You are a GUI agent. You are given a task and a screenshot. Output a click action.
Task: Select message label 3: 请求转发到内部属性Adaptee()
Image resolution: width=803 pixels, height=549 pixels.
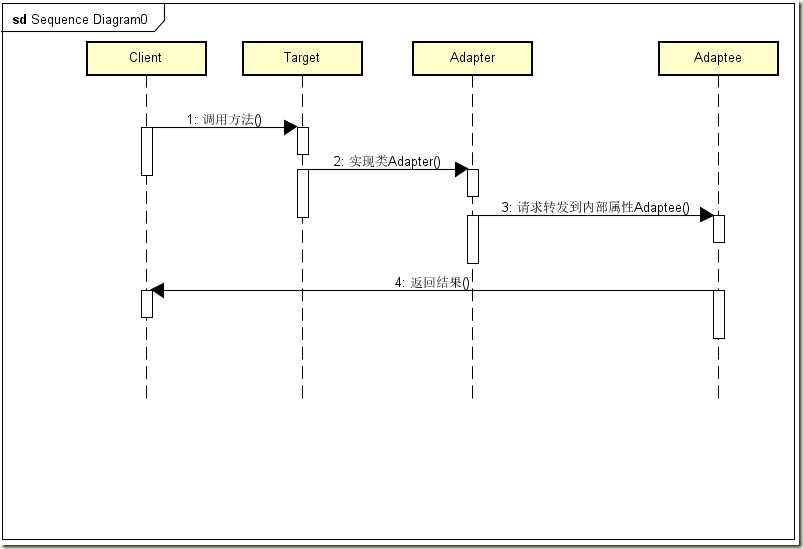(595, 207)
